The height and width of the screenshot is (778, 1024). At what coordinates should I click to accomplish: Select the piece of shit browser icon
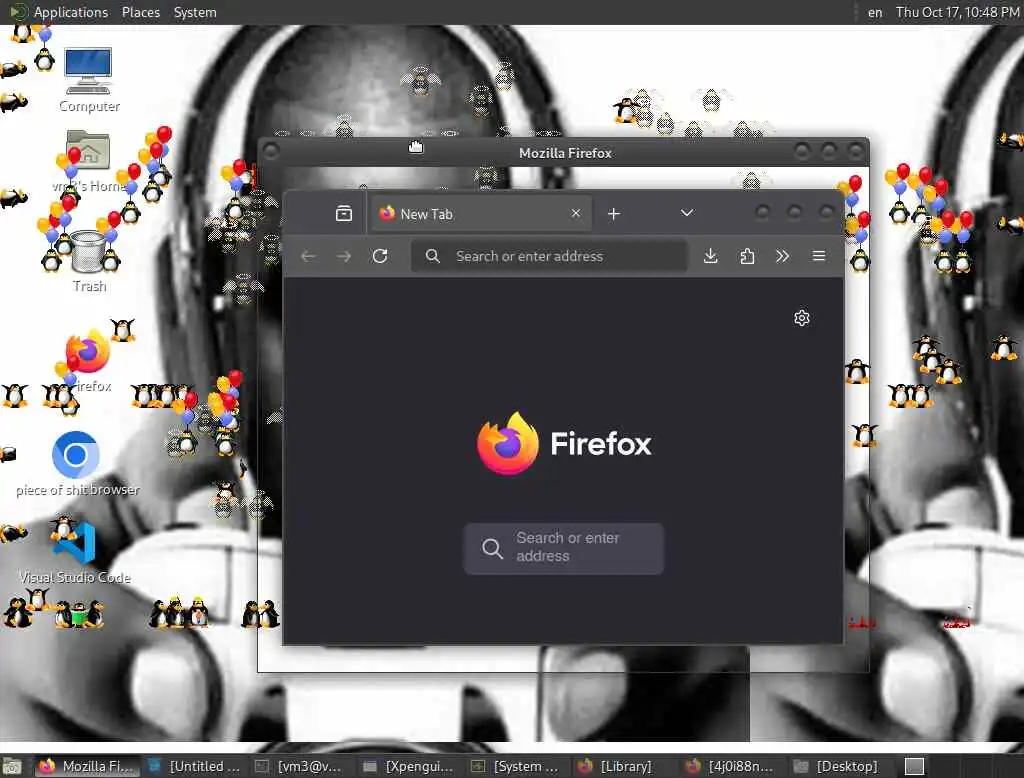76,464
